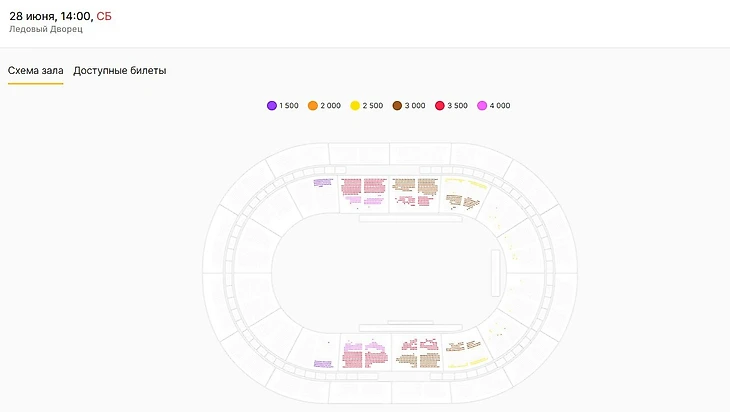Click the purple 1 500 price swatch
The image size is (730, 412).
[272, 106]
